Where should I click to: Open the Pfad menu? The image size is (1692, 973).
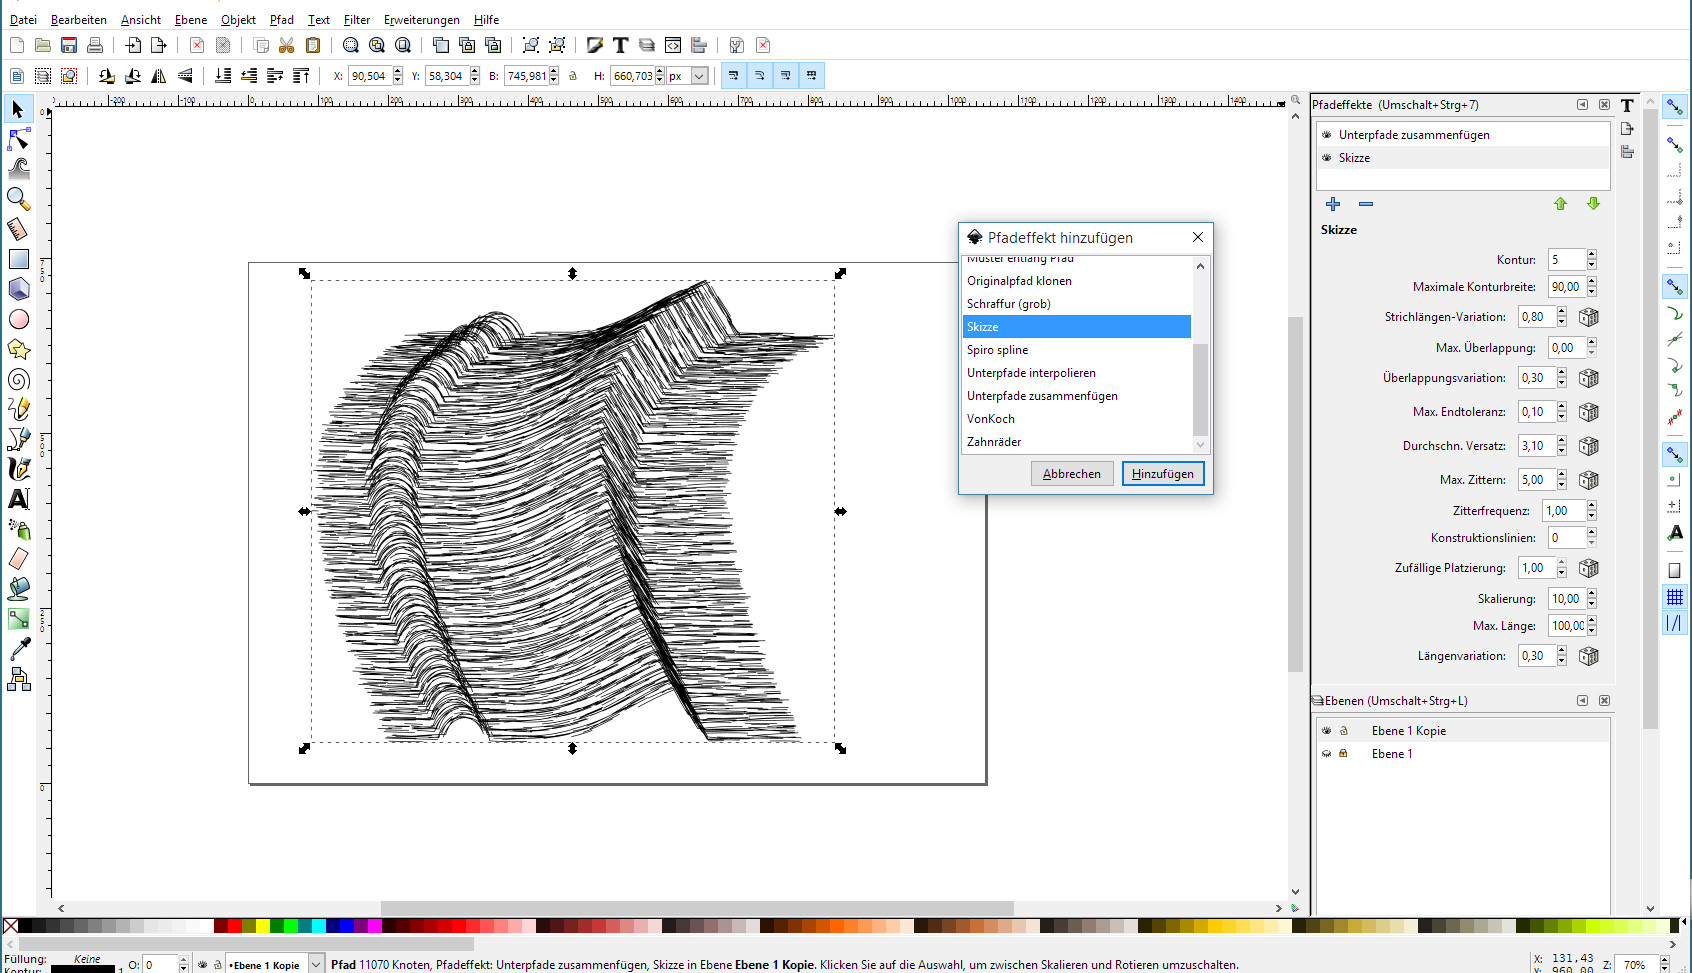[282, 19]
